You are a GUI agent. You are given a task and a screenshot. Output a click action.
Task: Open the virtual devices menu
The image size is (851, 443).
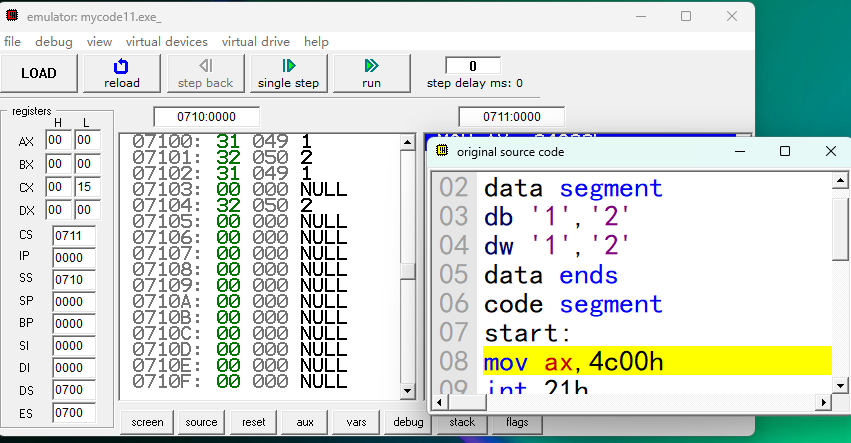click(167, 42)
